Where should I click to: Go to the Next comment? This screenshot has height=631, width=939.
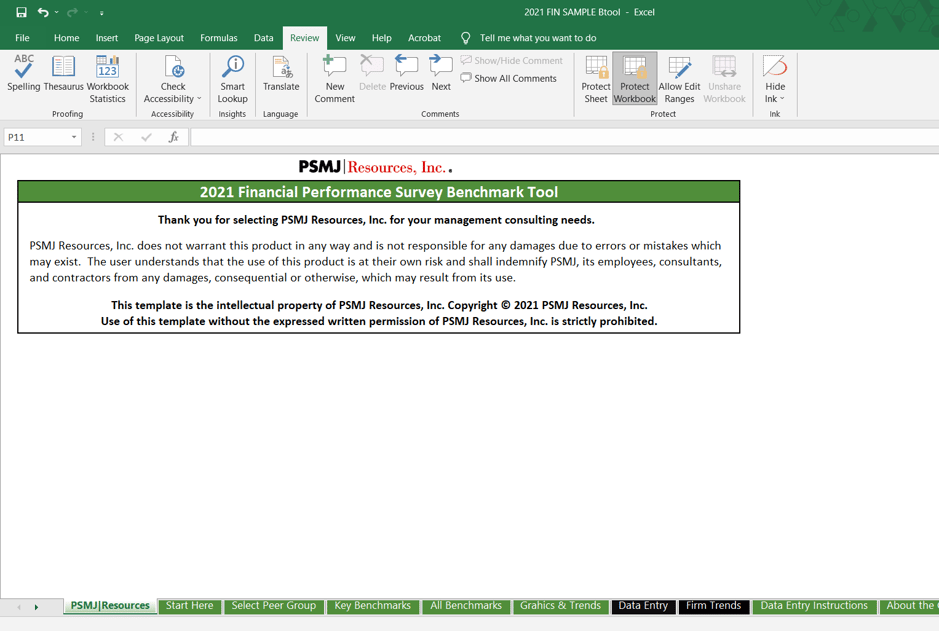pos(441,73)
